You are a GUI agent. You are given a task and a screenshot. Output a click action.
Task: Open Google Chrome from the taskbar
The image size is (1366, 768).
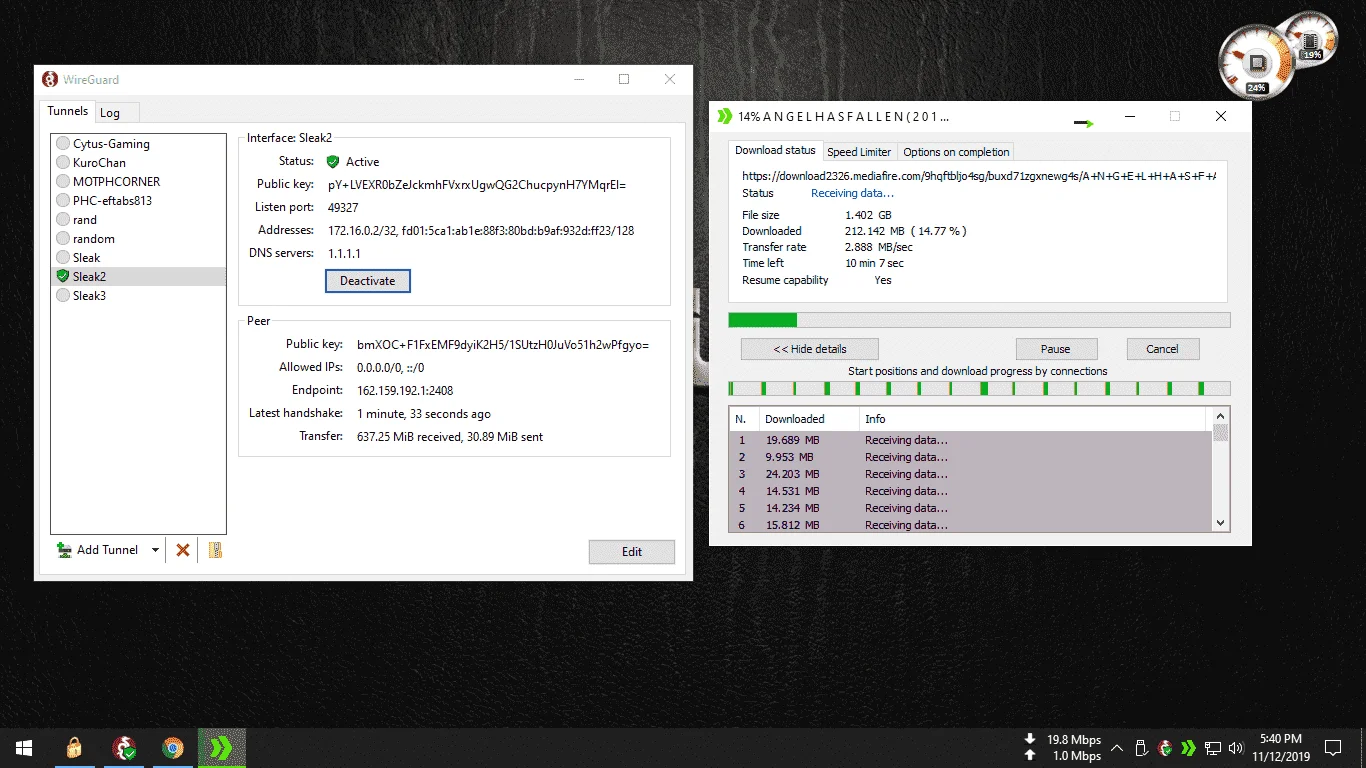(x=173, y=747)
